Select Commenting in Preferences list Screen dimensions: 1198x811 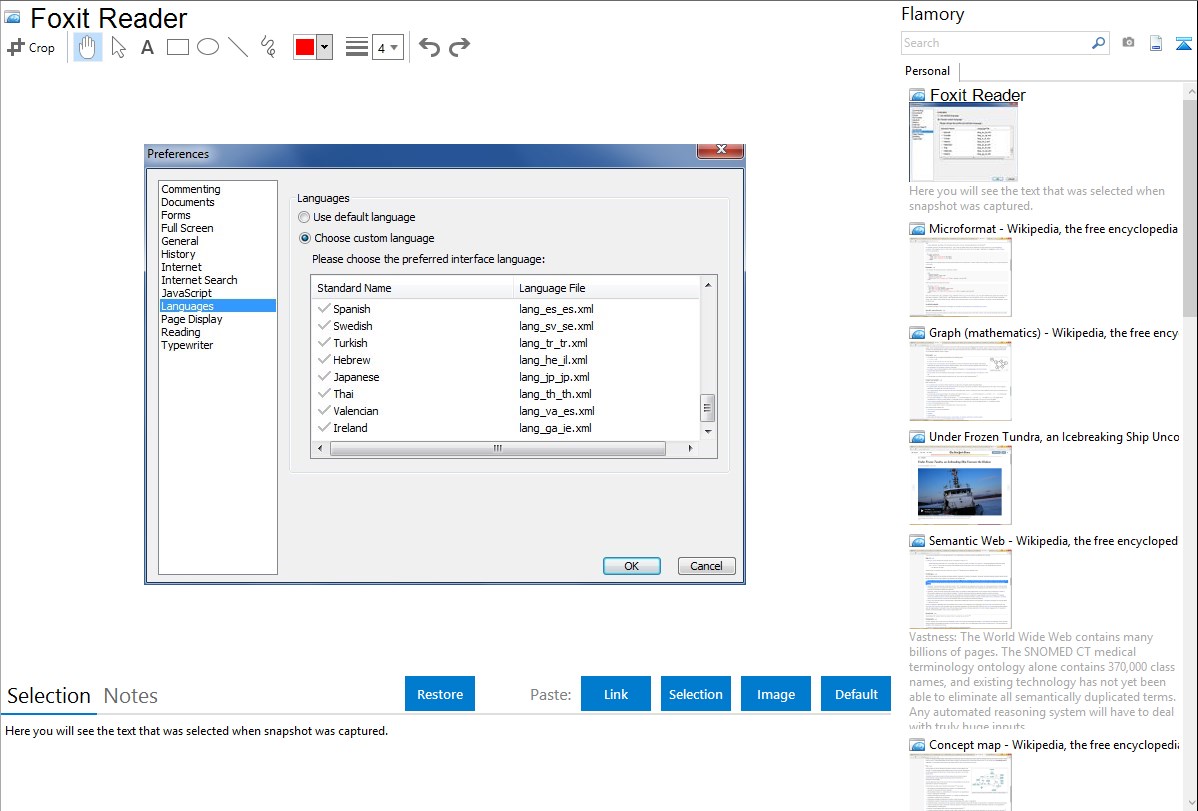pos(190,189)
